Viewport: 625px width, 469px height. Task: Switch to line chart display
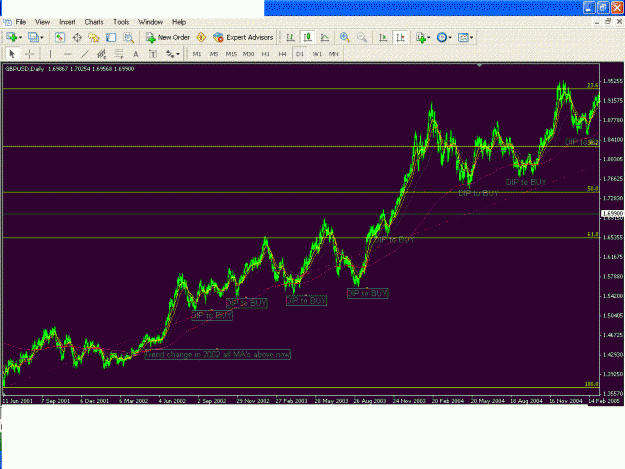point(325,37)
